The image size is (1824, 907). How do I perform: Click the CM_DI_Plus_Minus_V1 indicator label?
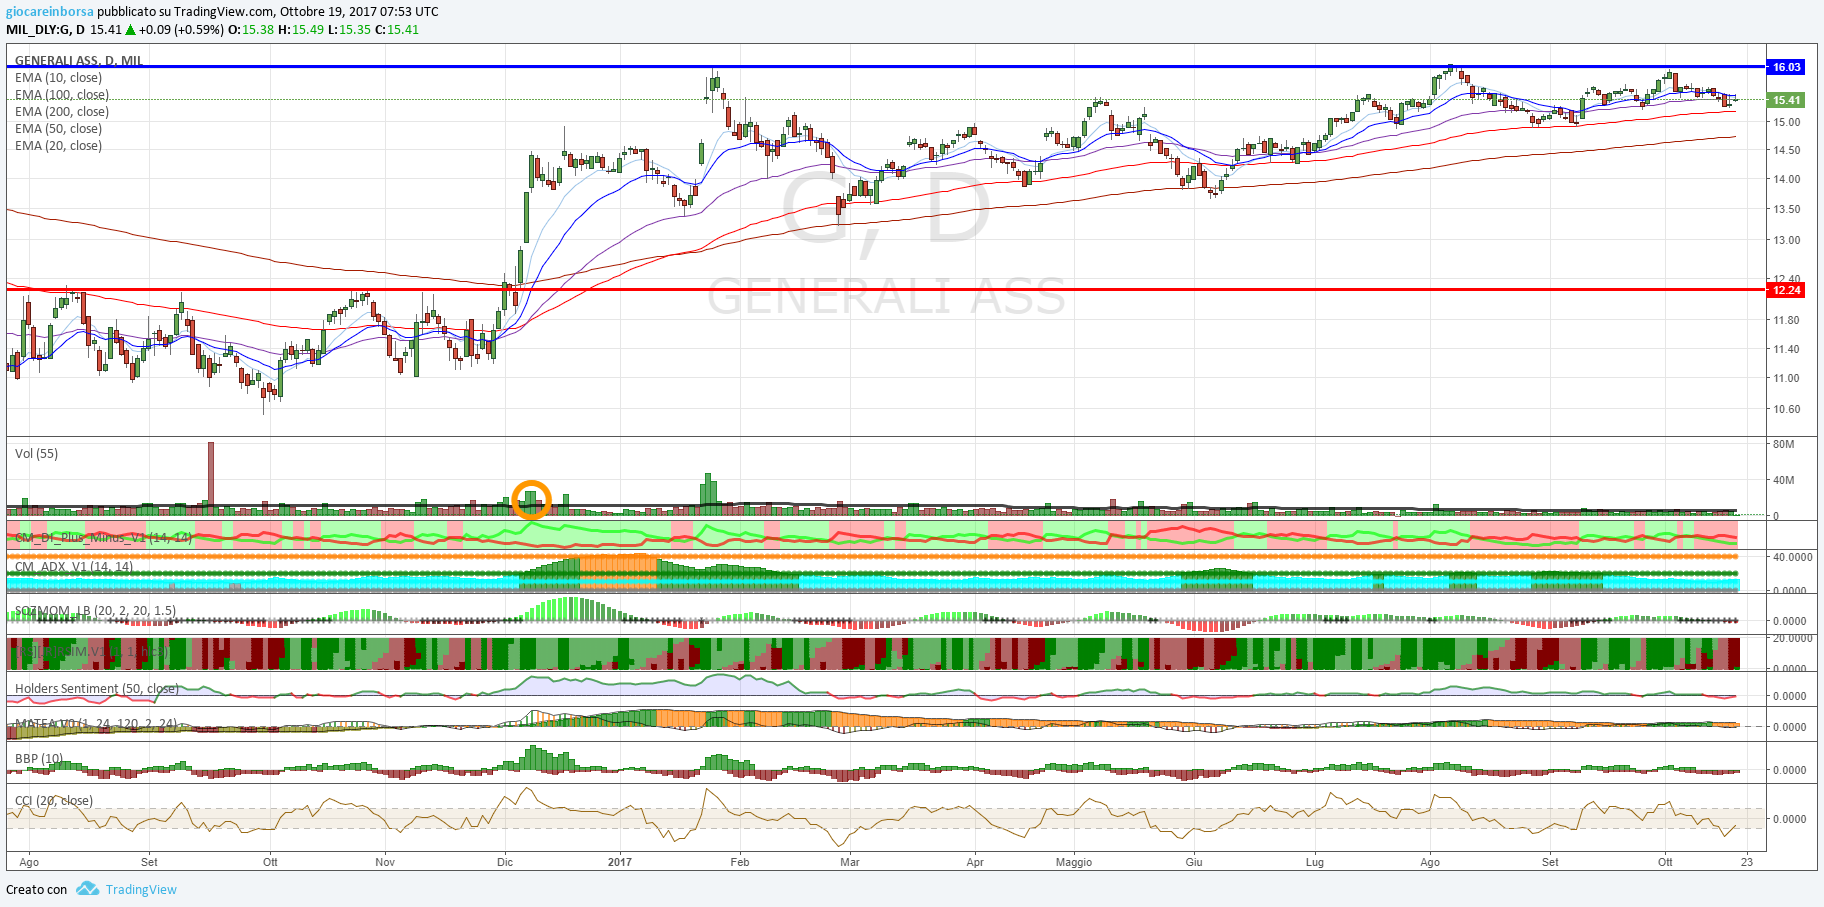click(x=104, y=538)
